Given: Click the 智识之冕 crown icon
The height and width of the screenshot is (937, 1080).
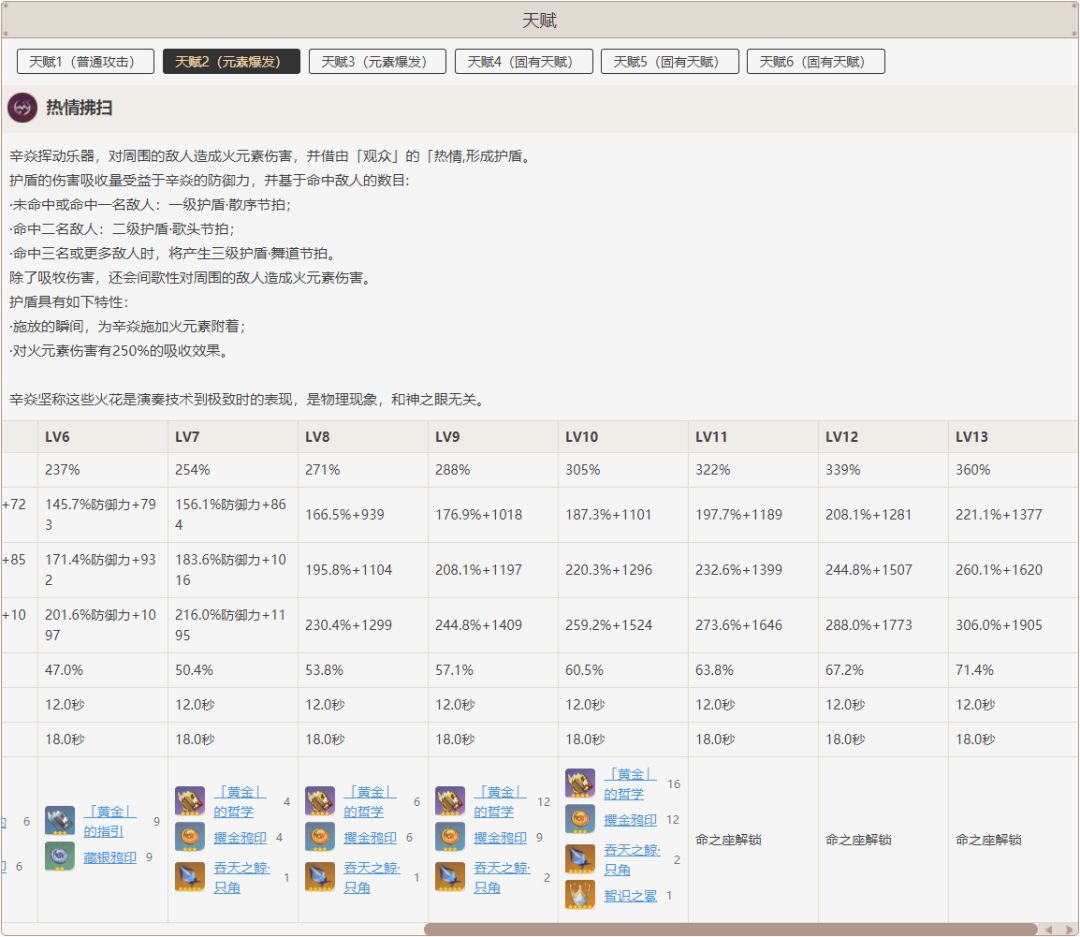Looking at the screenshot, I should click(x=580, y=895).
